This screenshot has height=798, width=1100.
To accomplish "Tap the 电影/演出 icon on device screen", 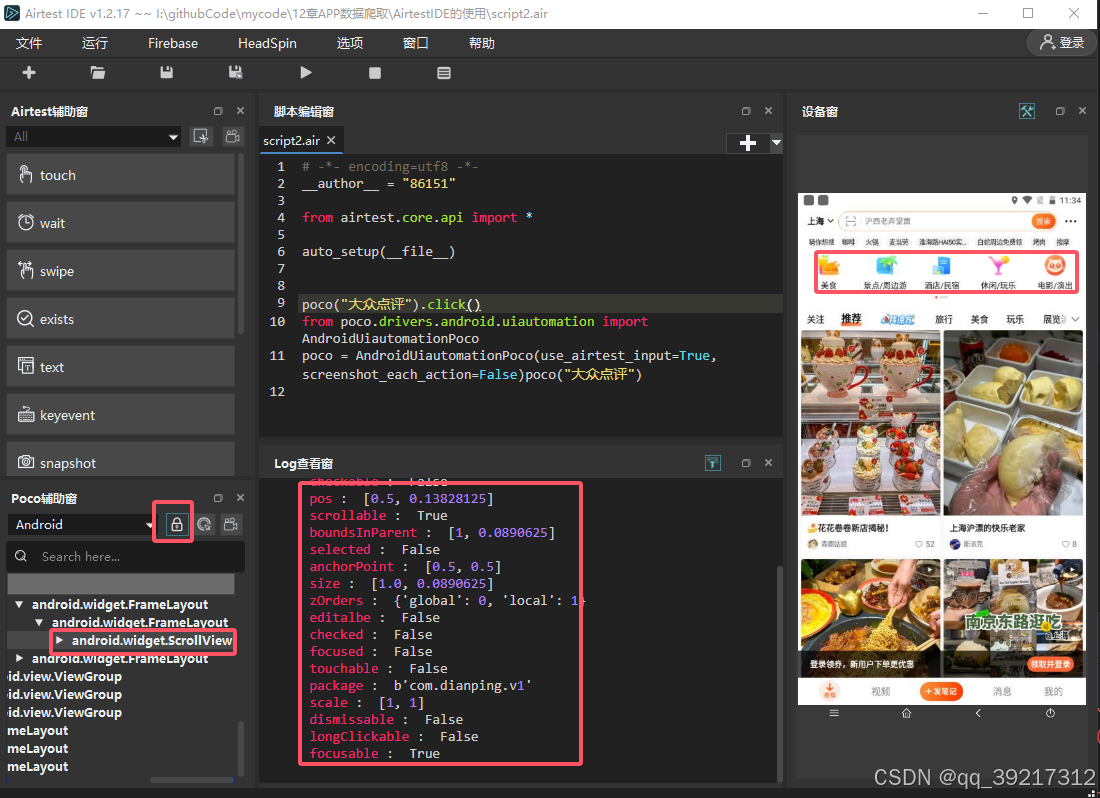I will click(x=1055, y=272).
